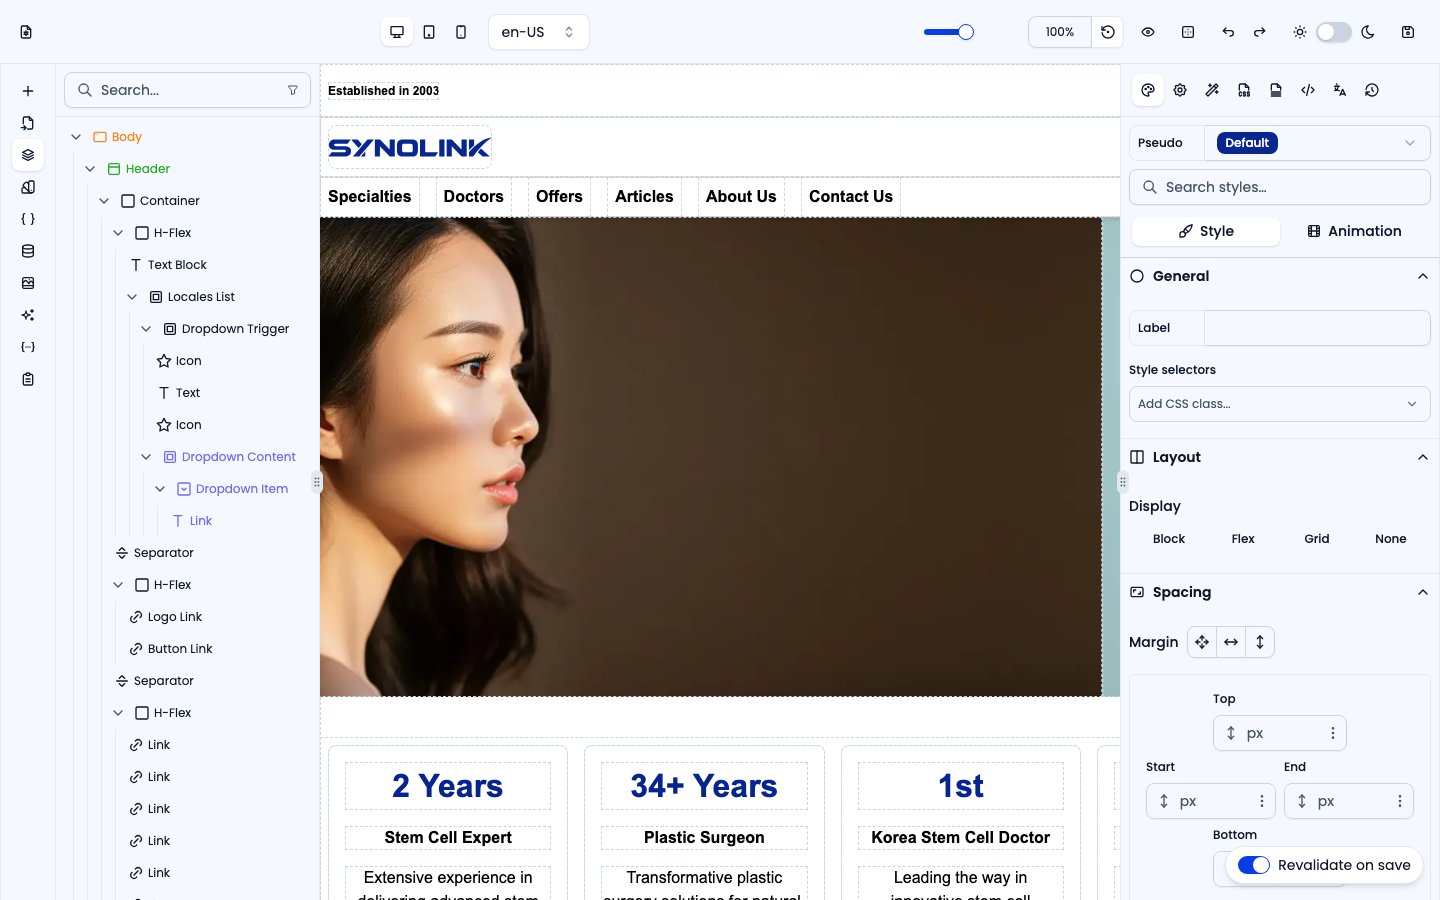This screenshot has height=900, width=1440.
Task: Open the layers panel in left sidebar
Action: [28, 155]
